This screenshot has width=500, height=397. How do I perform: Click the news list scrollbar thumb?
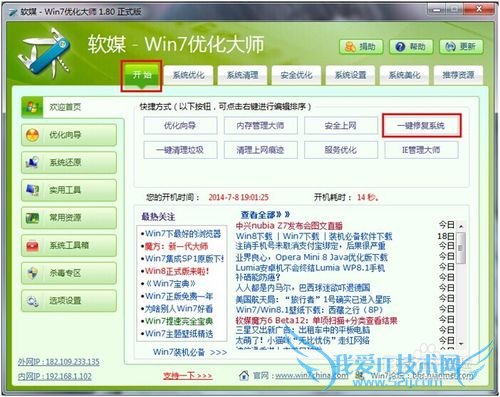pyautogui.click(x=461, y=248)
